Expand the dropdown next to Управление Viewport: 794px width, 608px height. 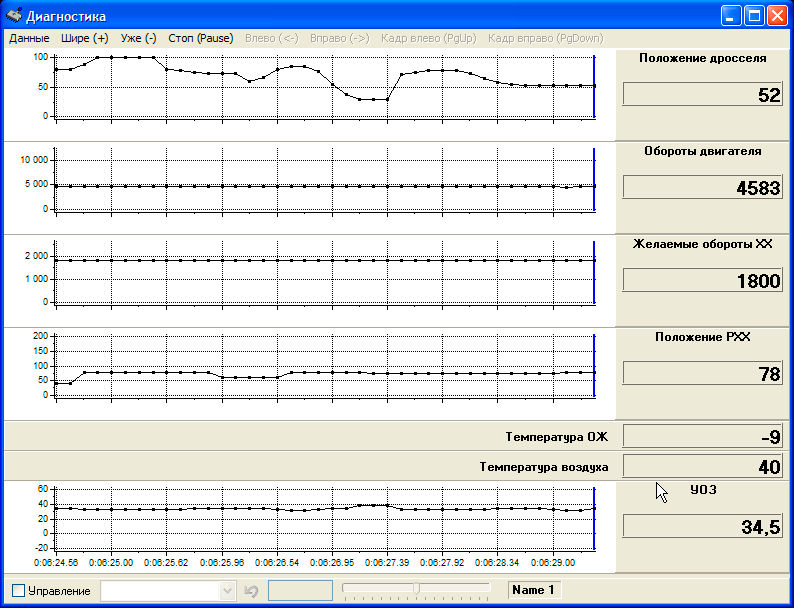[x=228, y=591]
